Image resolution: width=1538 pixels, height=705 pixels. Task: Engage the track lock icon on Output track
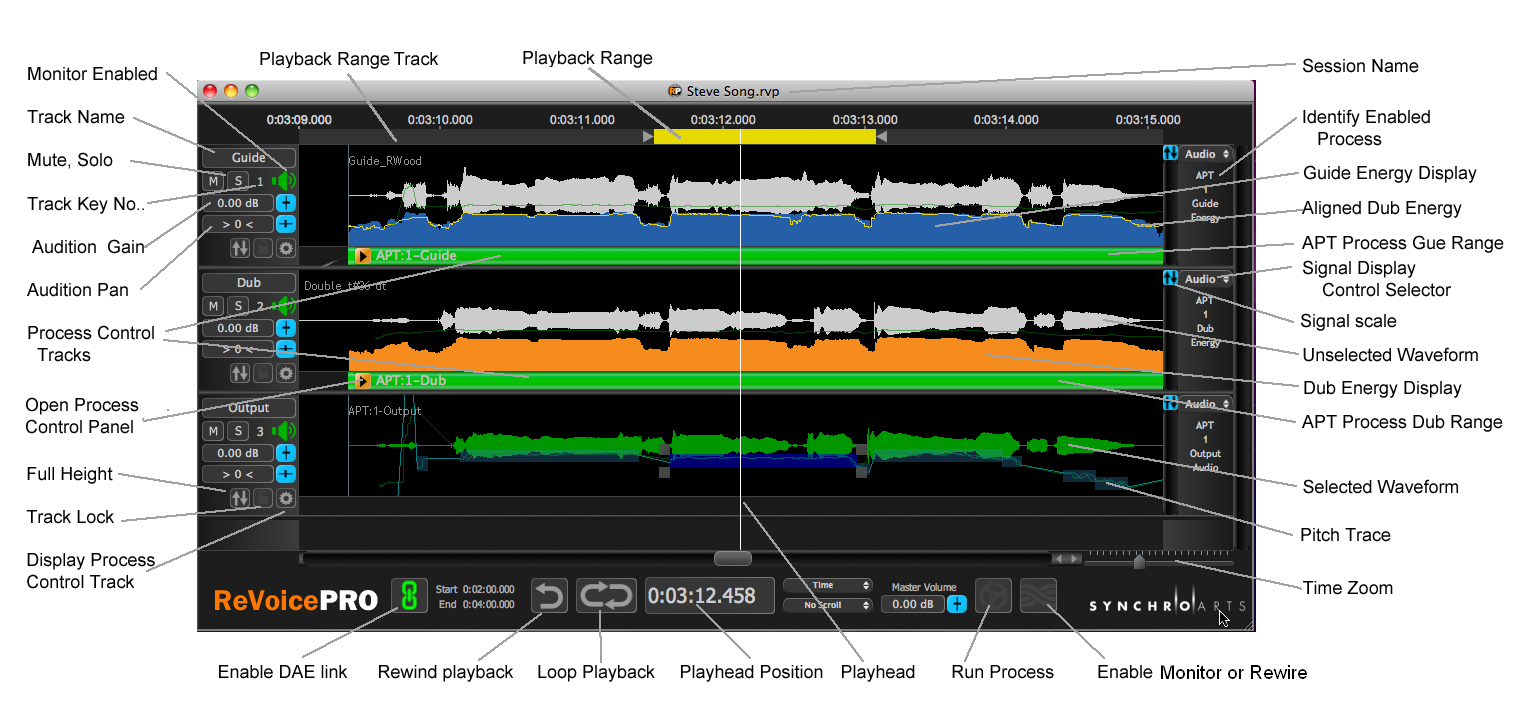[261, 496]
